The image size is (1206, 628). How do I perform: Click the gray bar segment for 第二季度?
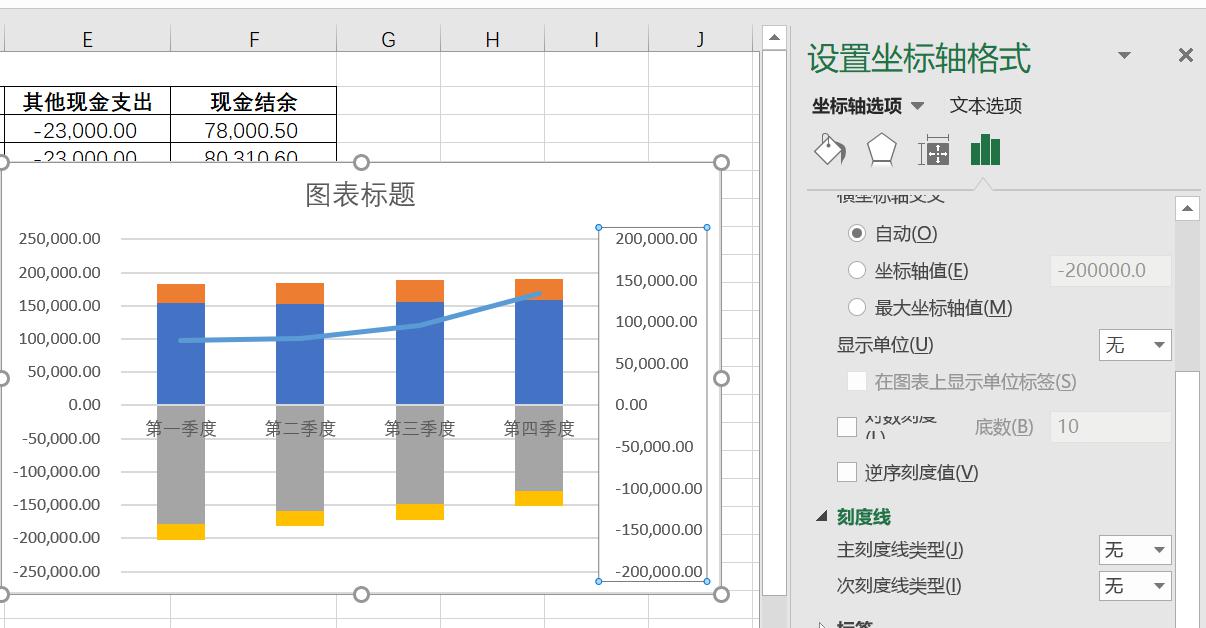pos(300,458)
